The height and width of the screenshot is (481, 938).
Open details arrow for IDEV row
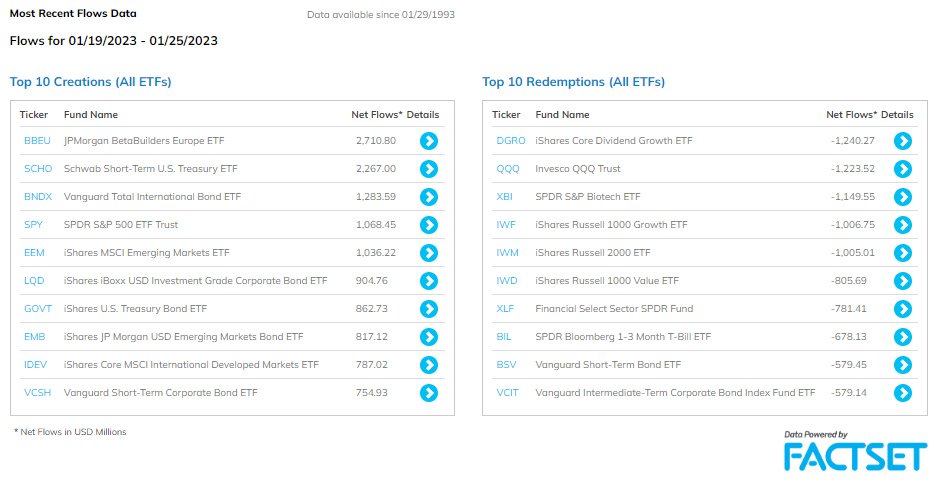point(429,365)
